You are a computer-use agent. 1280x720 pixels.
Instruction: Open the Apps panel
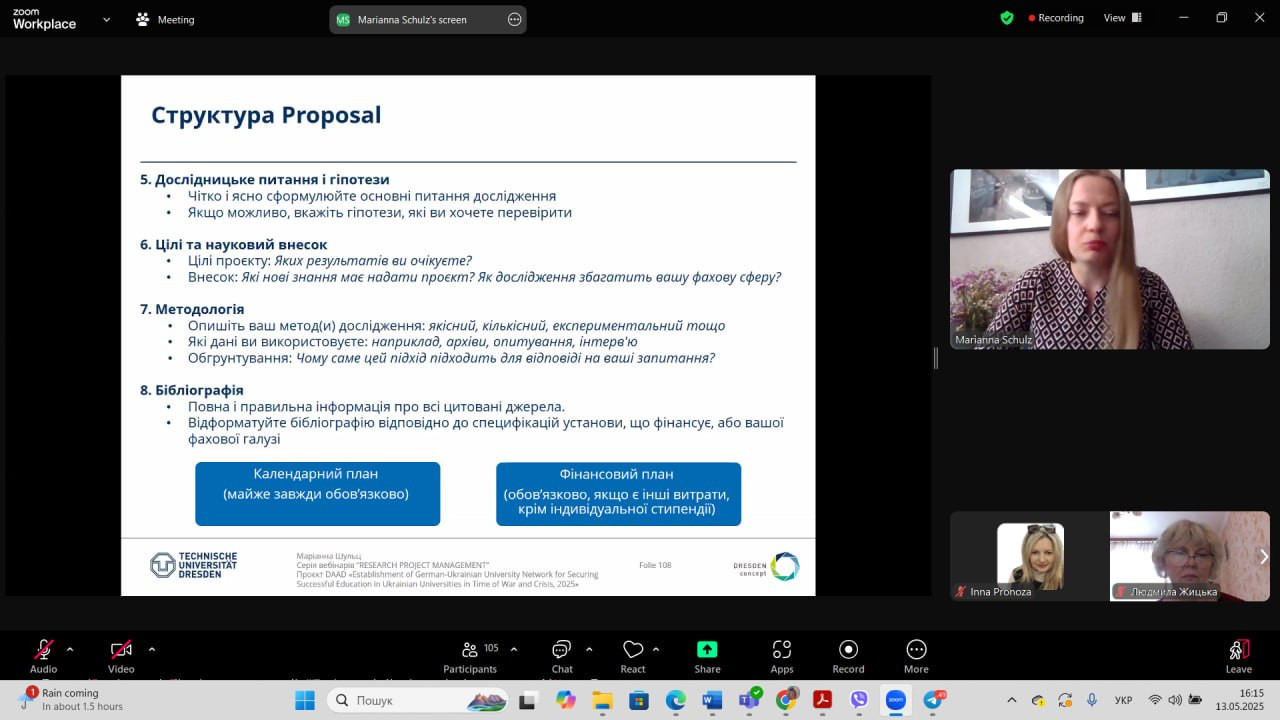coord(782,656)
